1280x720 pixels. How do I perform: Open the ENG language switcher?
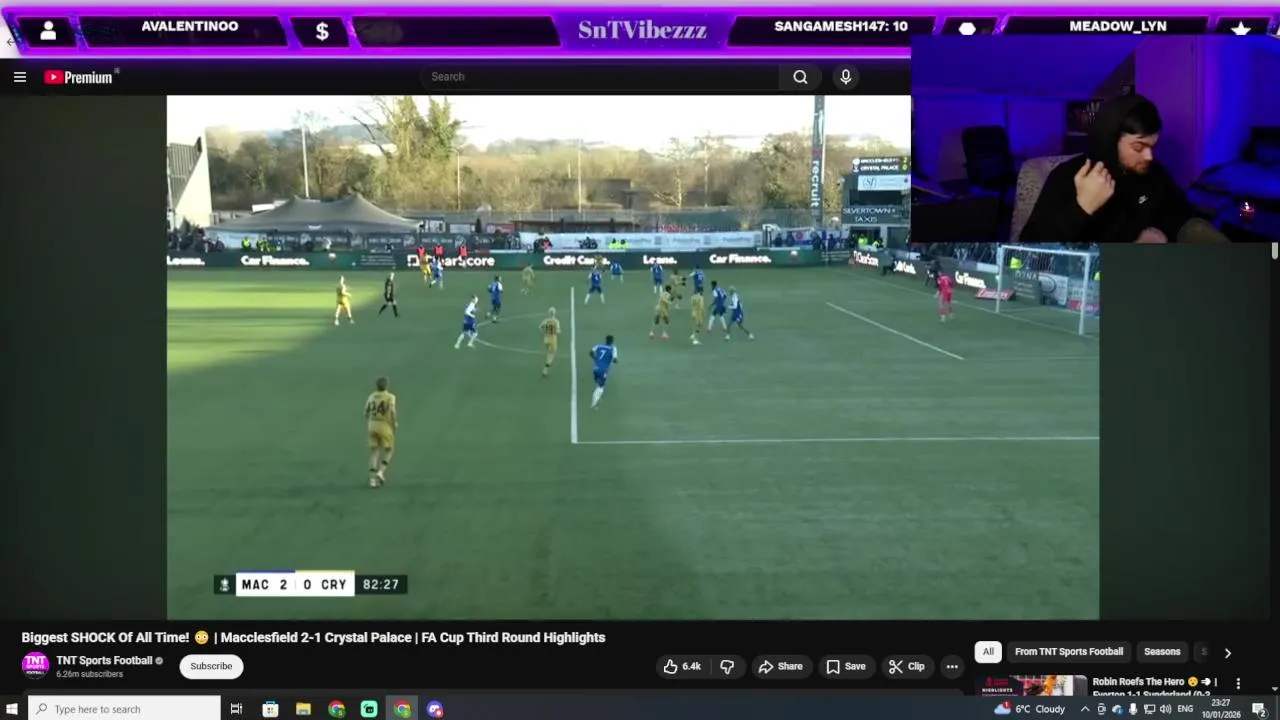[x=1185, y=709]
